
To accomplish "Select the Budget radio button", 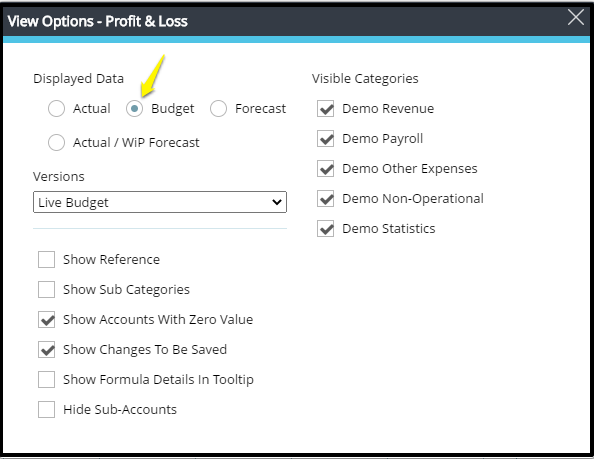I will (x=134, y=109).
